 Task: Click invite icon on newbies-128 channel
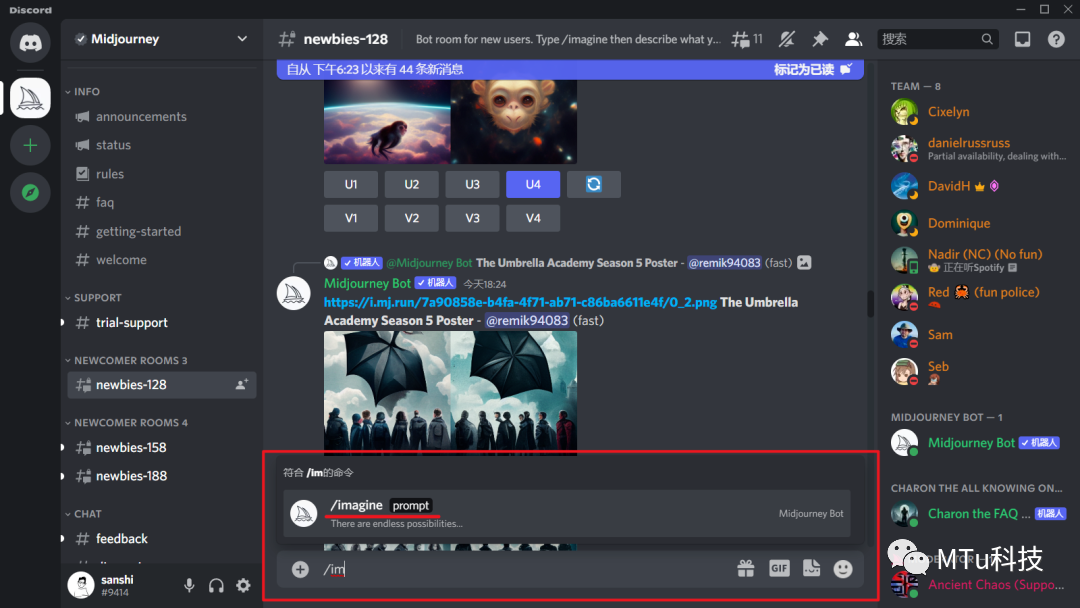[242, 384]
